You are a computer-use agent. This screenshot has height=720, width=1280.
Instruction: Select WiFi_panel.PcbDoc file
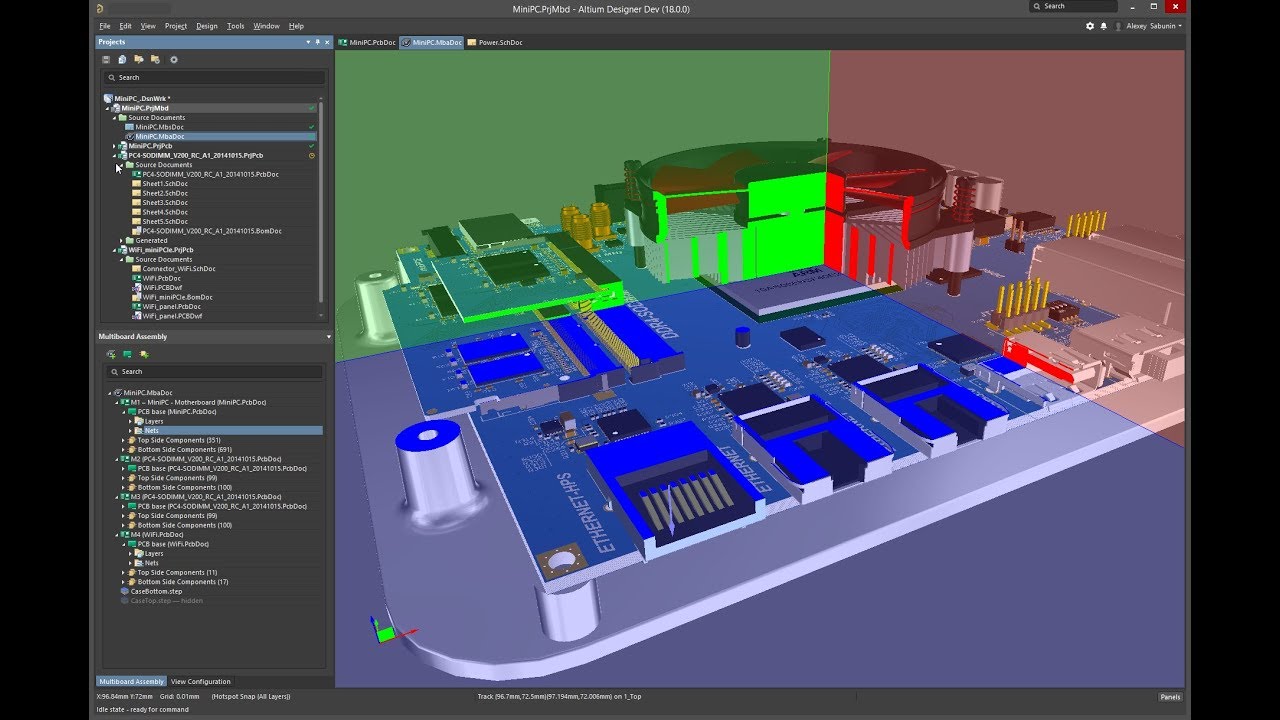pyautogui.click(x=171, y=307)
